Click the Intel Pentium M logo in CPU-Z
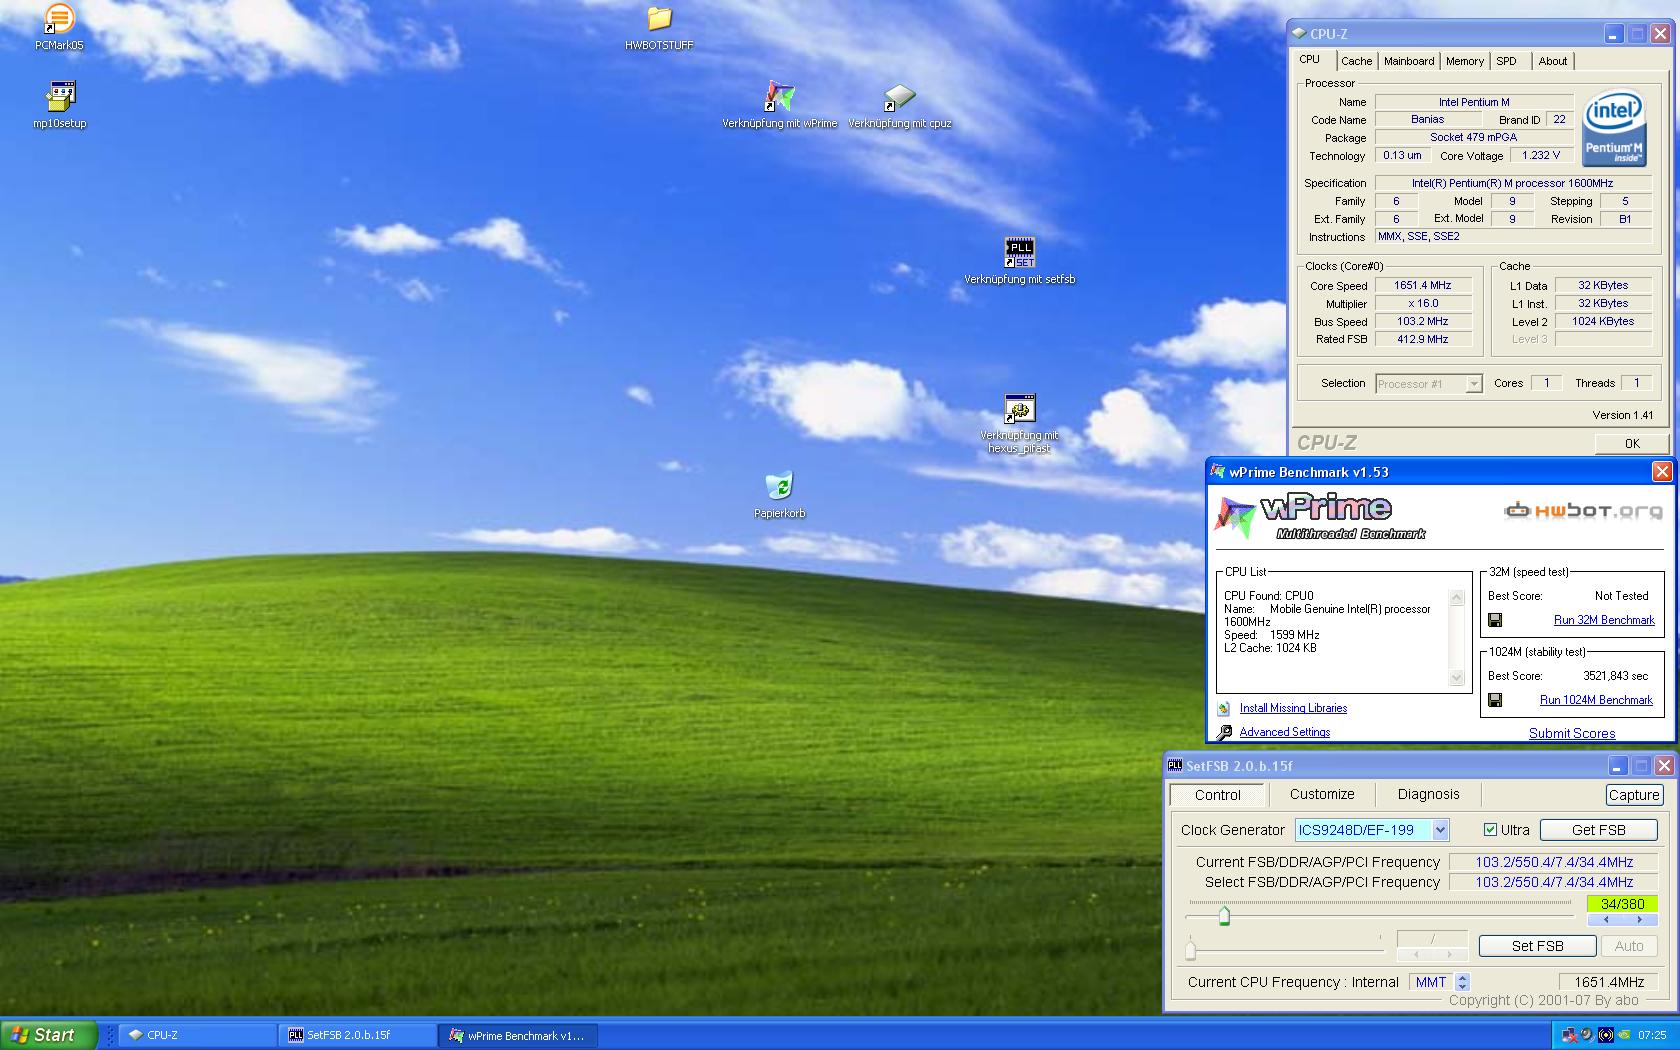 pyautogui.click(x=1614, y=130)
